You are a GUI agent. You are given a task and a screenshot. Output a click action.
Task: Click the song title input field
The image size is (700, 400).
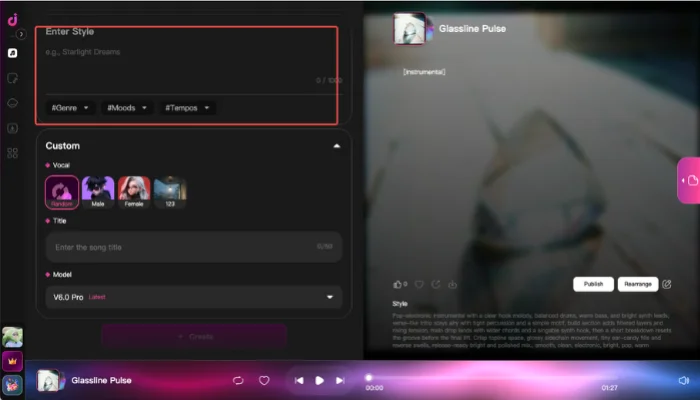(x=194, y=247)
